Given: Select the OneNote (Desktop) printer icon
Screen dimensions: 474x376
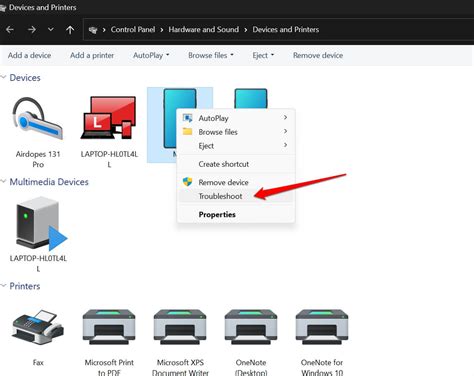Looking at the screenshot, I should click(x=251, y=327).
